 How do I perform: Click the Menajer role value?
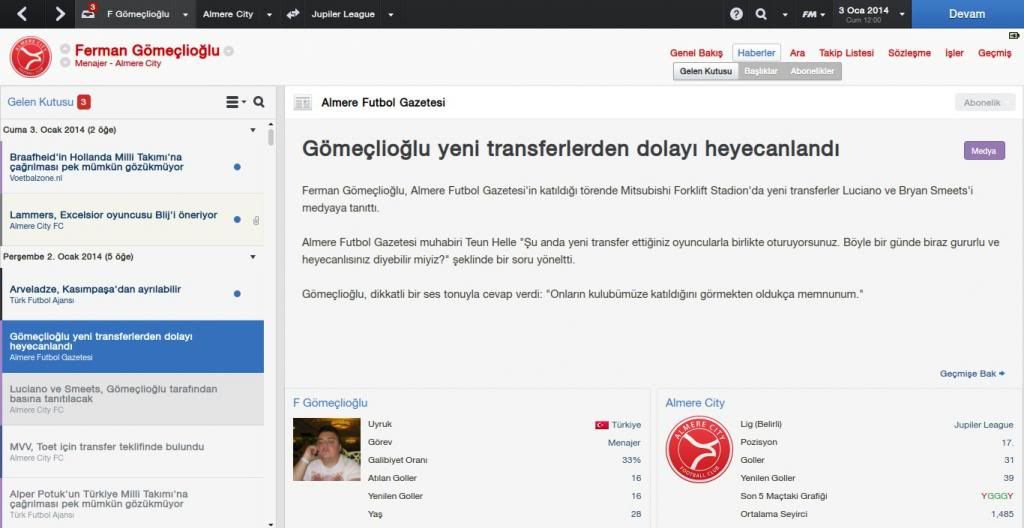click(624, 442)
